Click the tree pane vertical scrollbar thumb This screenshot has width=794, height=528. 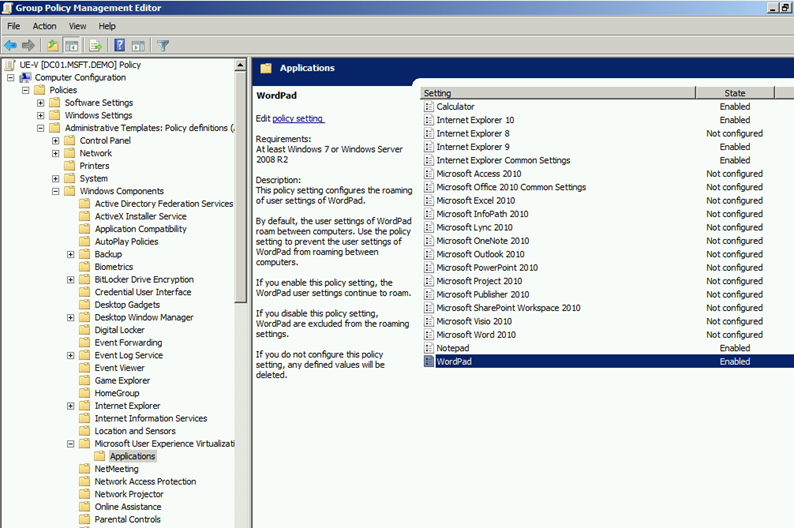pos(241,187)
